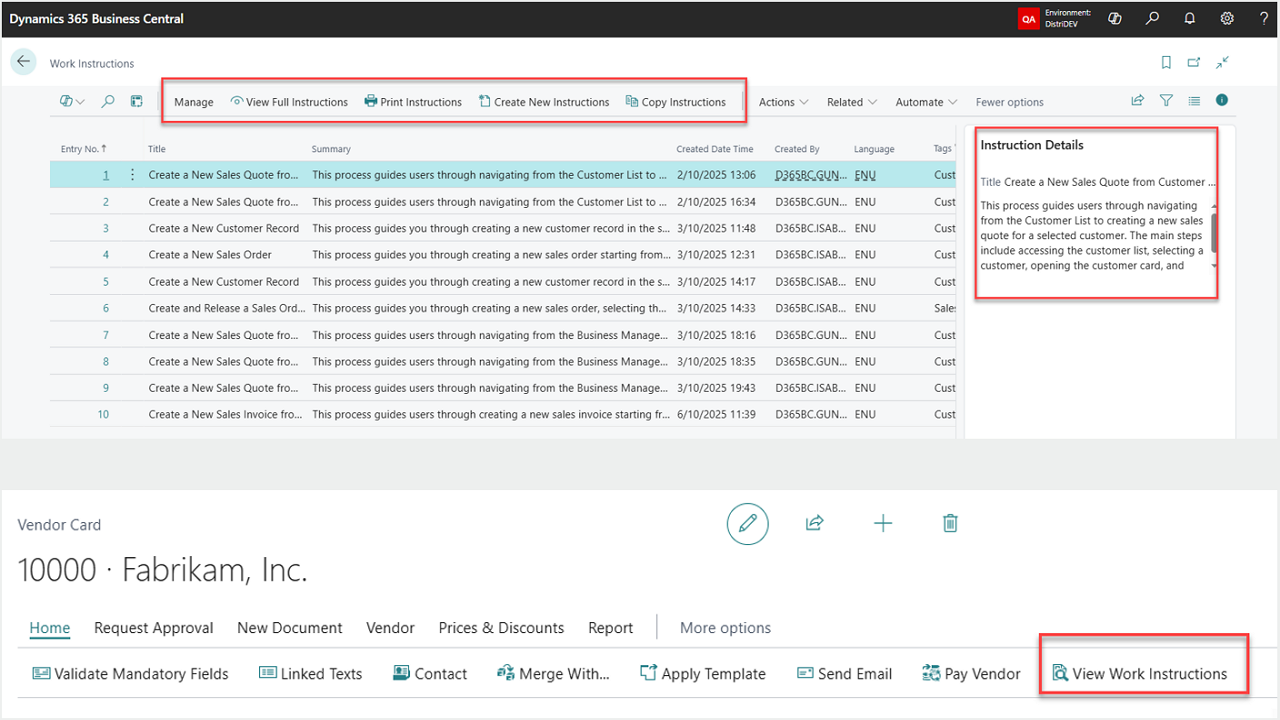
Task: Open entry number 3 link
Action: point(105,228)
